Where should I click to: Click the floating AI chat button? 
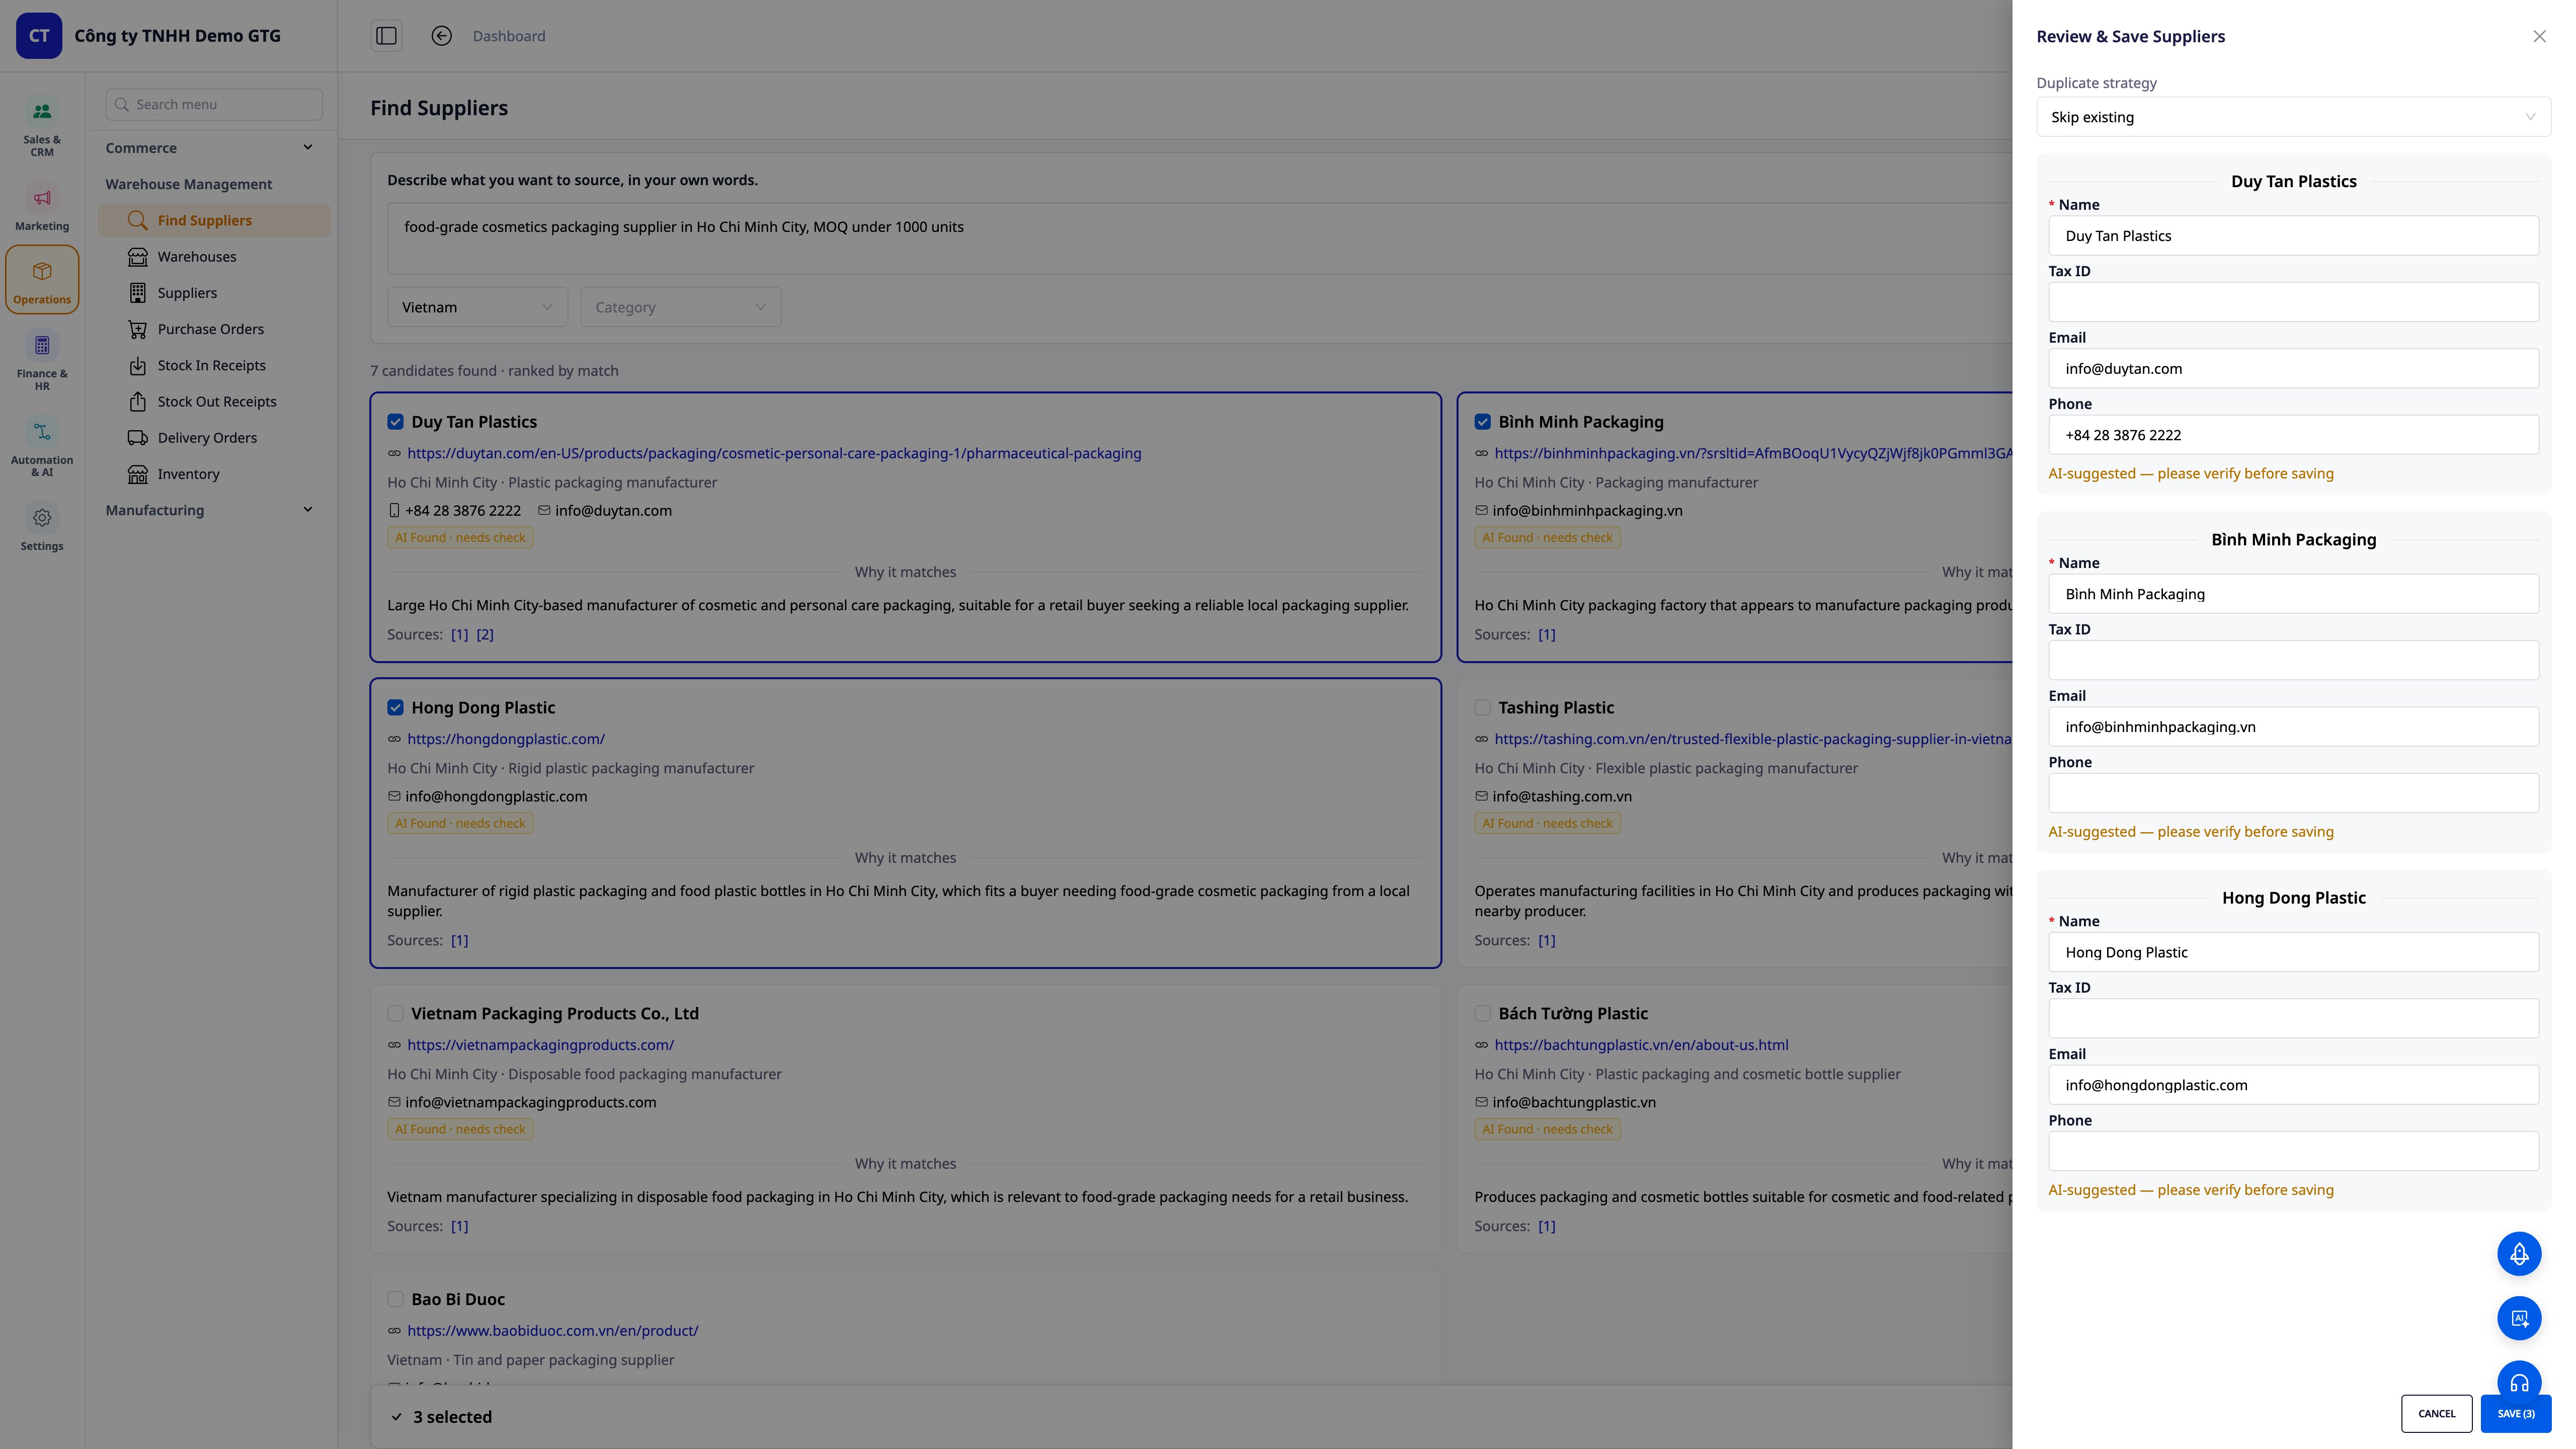coord(2519,1318)
